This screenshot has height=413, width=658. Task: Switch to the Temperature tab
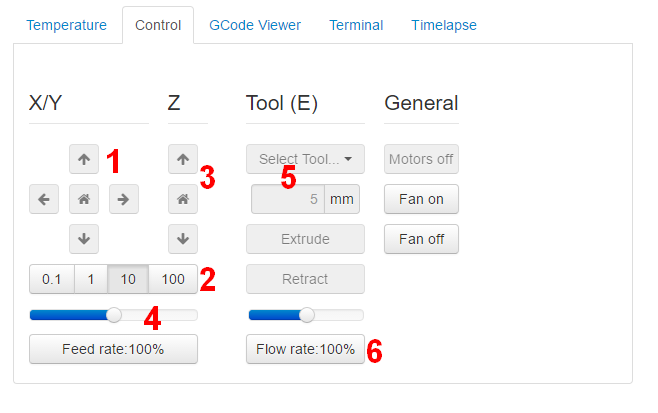tap(66, 25)
